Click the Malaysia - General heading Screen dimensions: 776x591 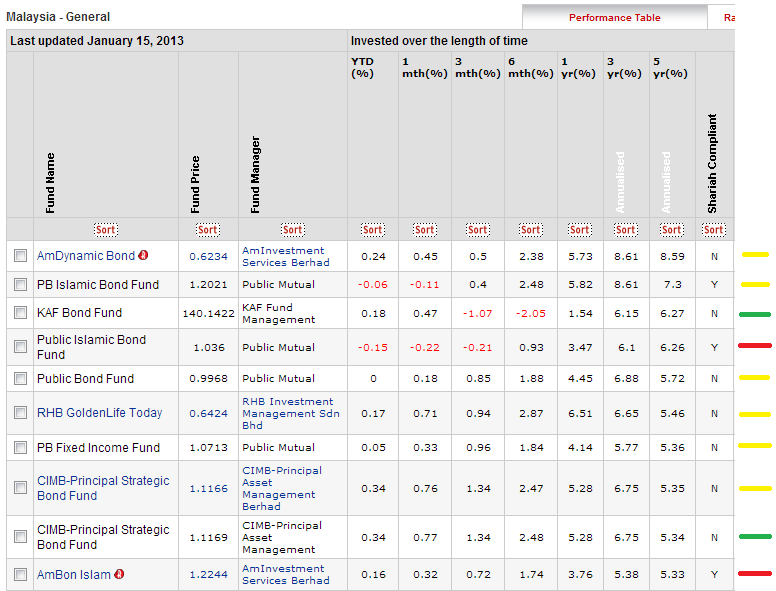[58, 17]
